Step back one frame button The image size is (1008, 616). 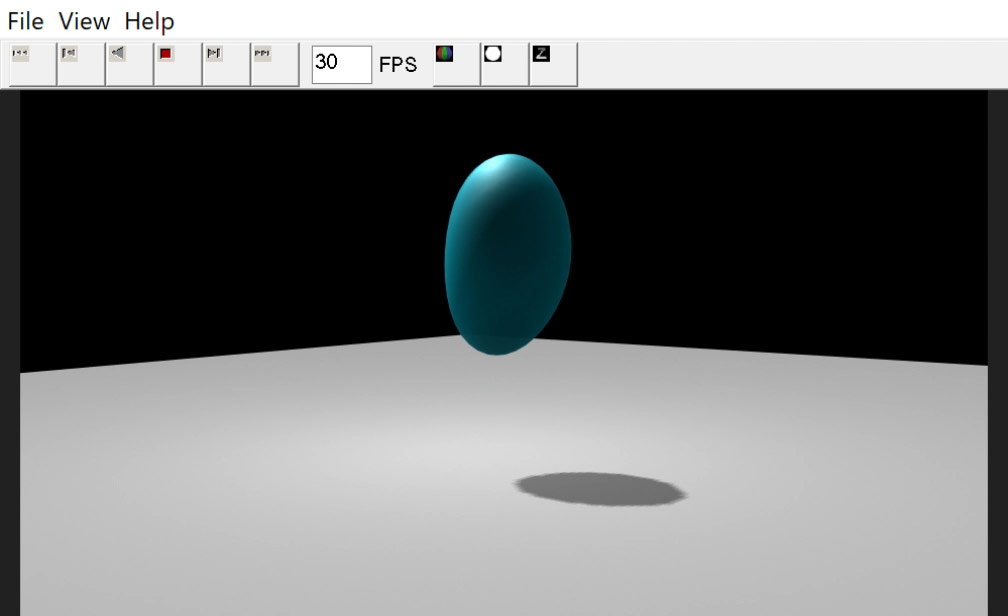coord(81,64)
